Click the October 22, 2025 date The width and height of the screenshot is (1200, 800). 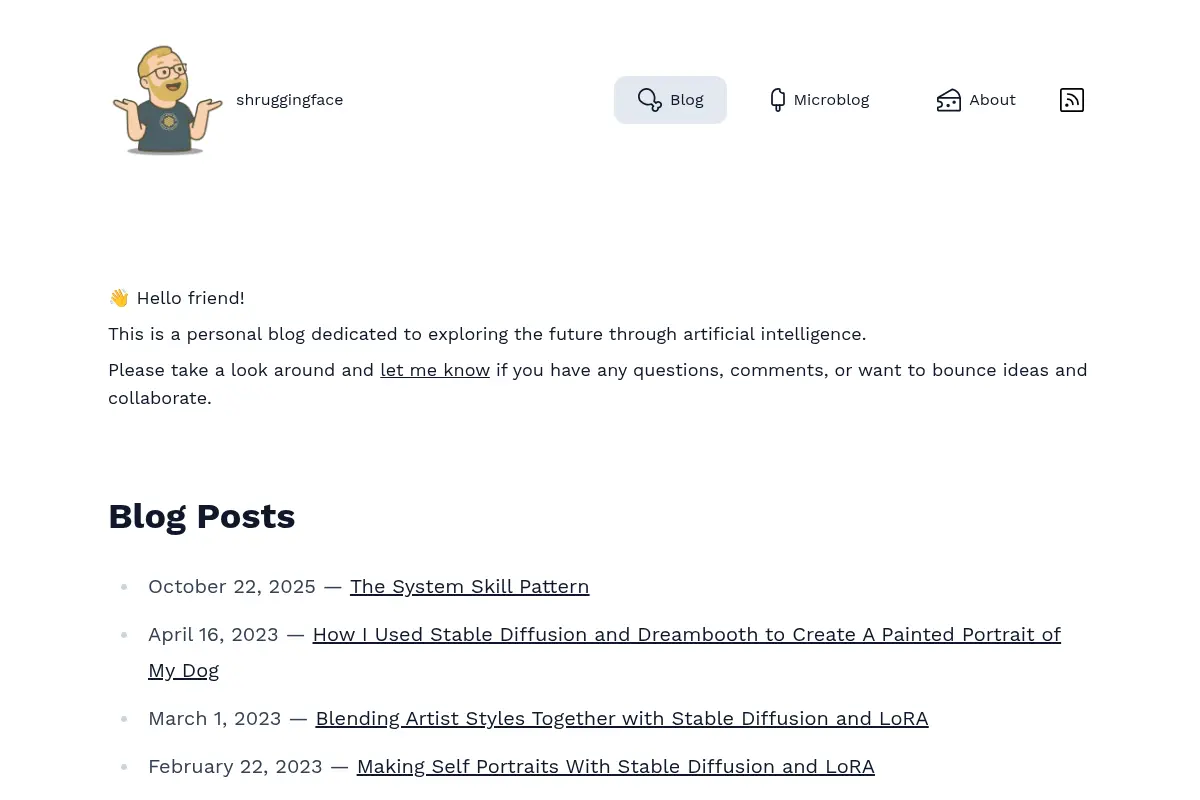tap(232, 587)
